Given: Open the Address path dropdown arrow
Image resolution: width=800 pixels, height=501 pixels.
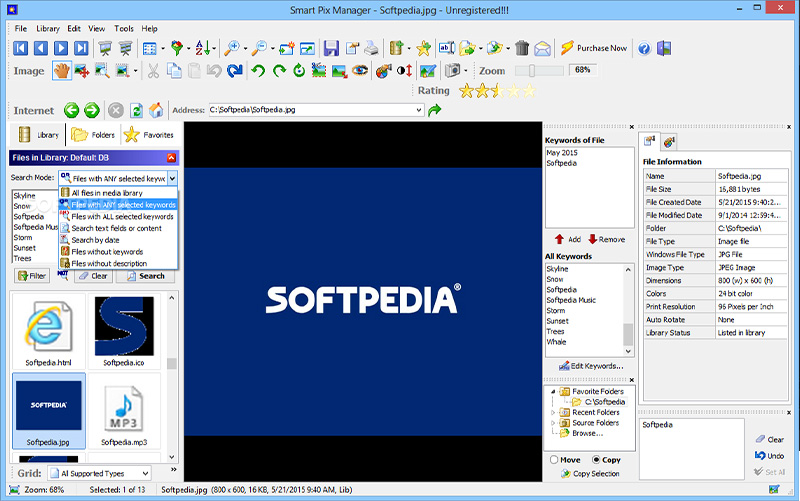Looking at the screenshot, I should click(x=419, y=110).
